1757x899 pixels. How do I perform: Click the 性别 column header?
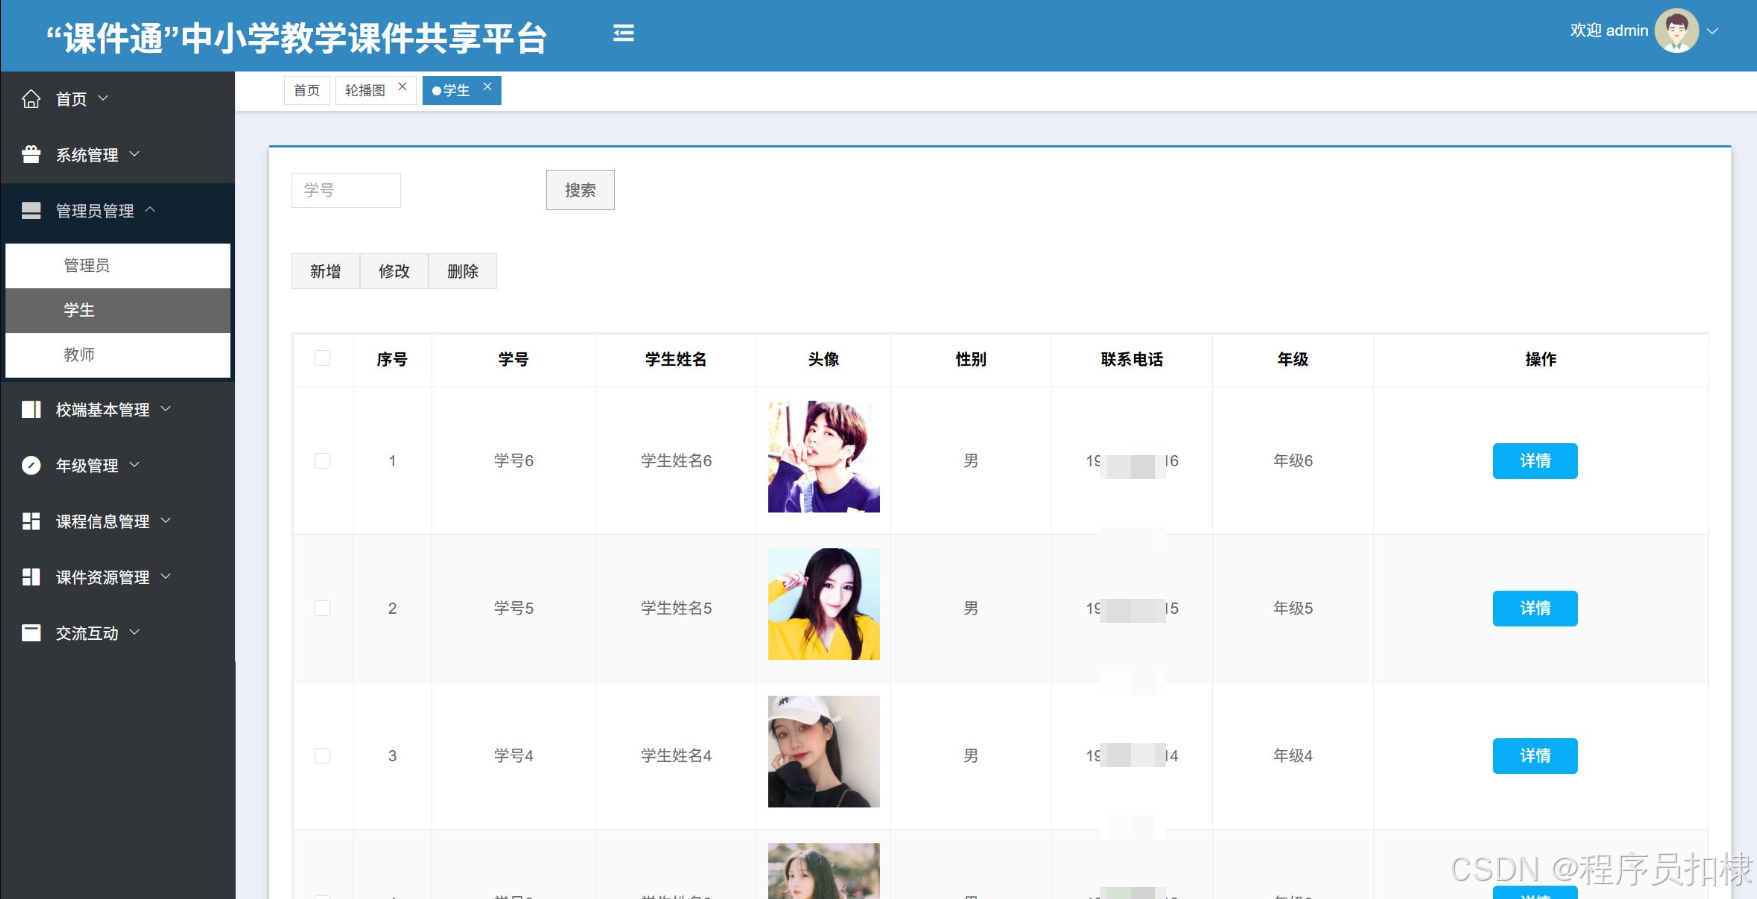971,359
